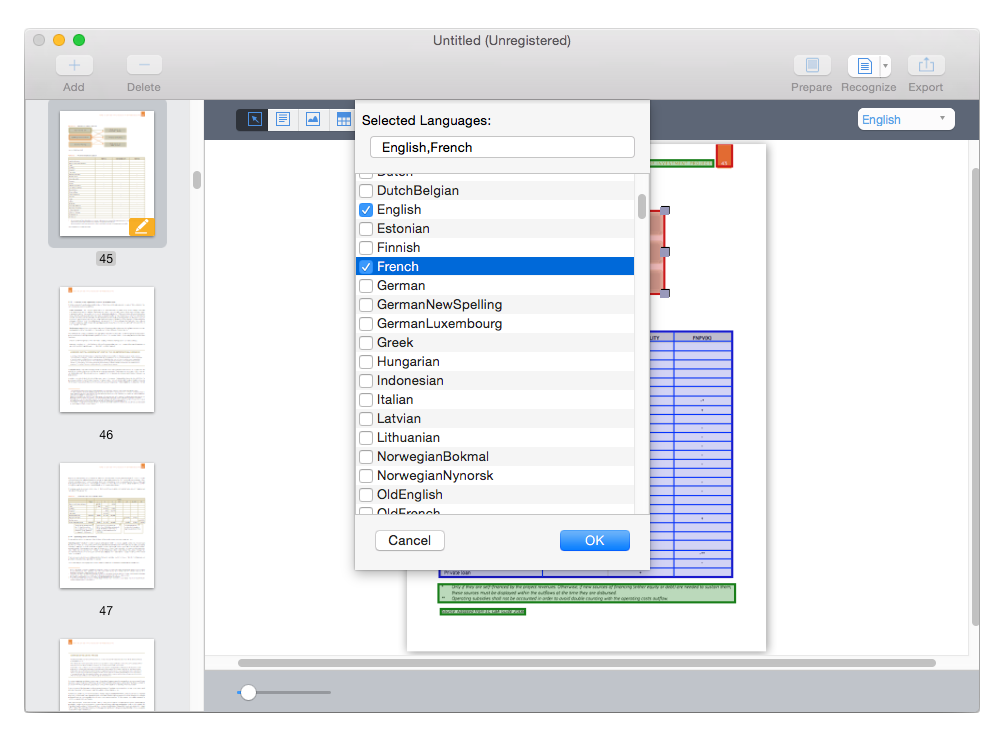Click the Export share icon

point(926,65)
